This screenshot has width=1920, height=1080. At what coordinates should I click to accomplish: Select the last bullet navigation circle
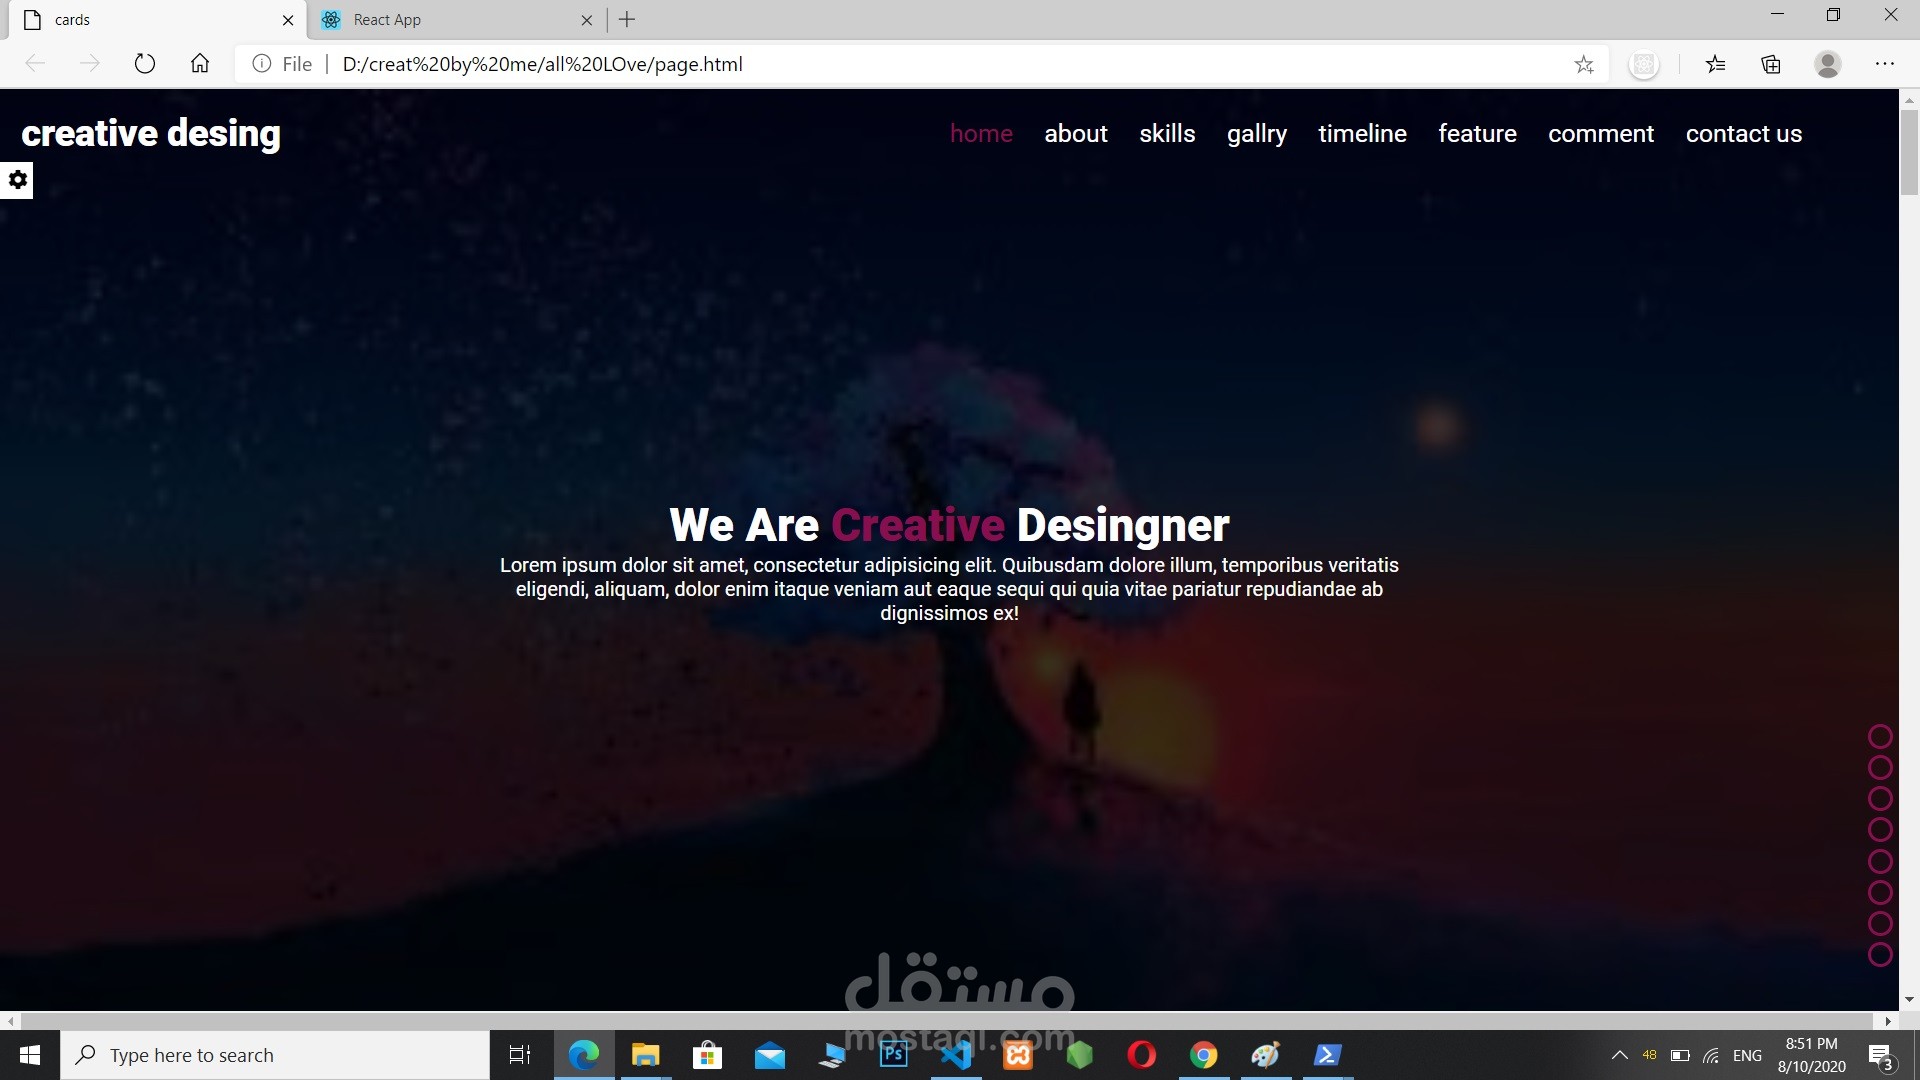[1880, 955]
